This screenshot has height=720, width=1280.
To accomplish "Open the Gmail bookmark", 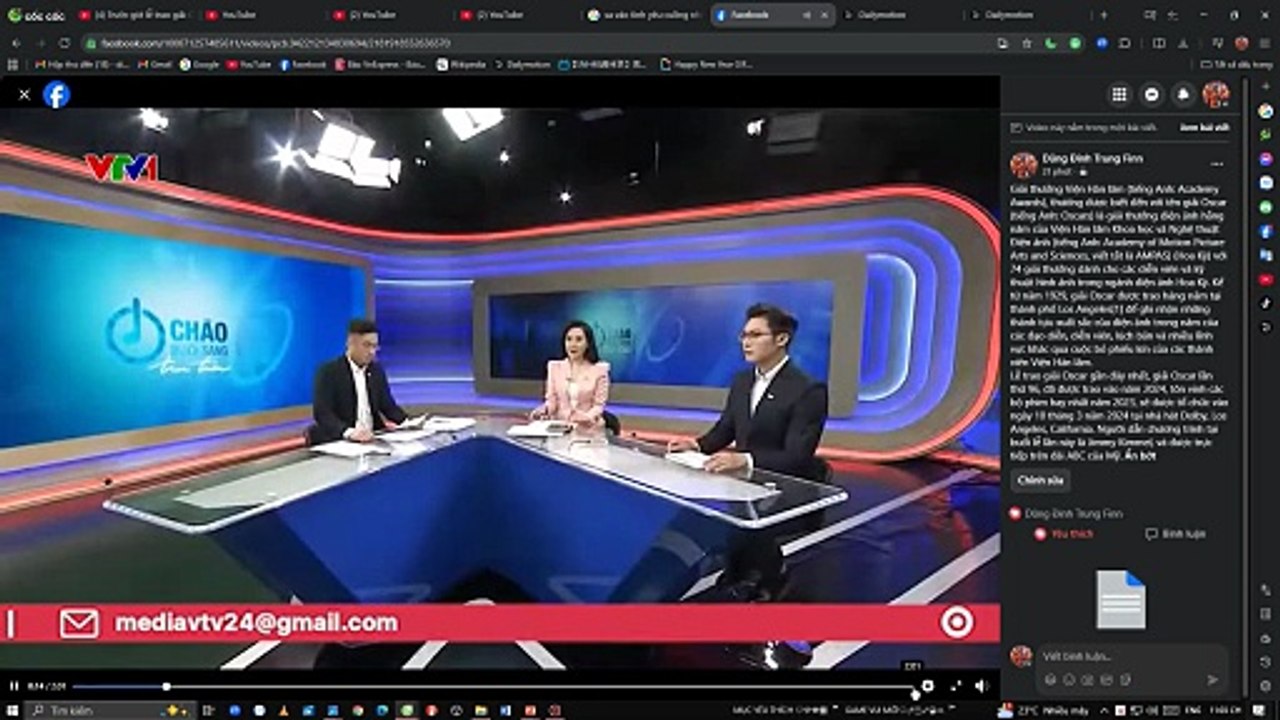I will point(154,64).
